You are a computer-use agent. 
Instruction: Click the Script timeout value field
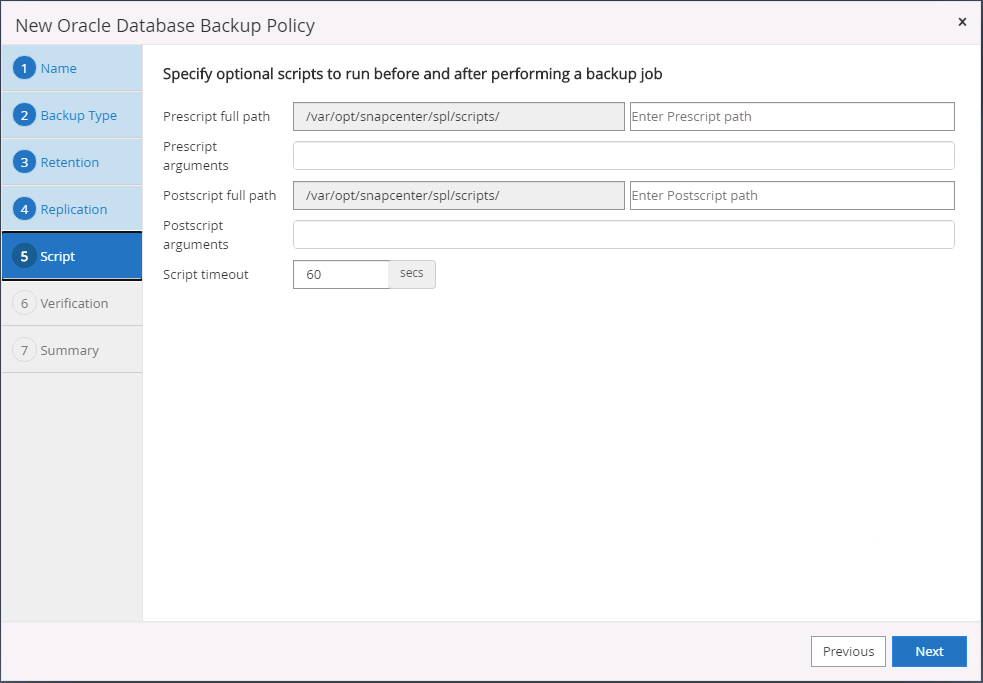pyautogui.click(x=340, y=274)
